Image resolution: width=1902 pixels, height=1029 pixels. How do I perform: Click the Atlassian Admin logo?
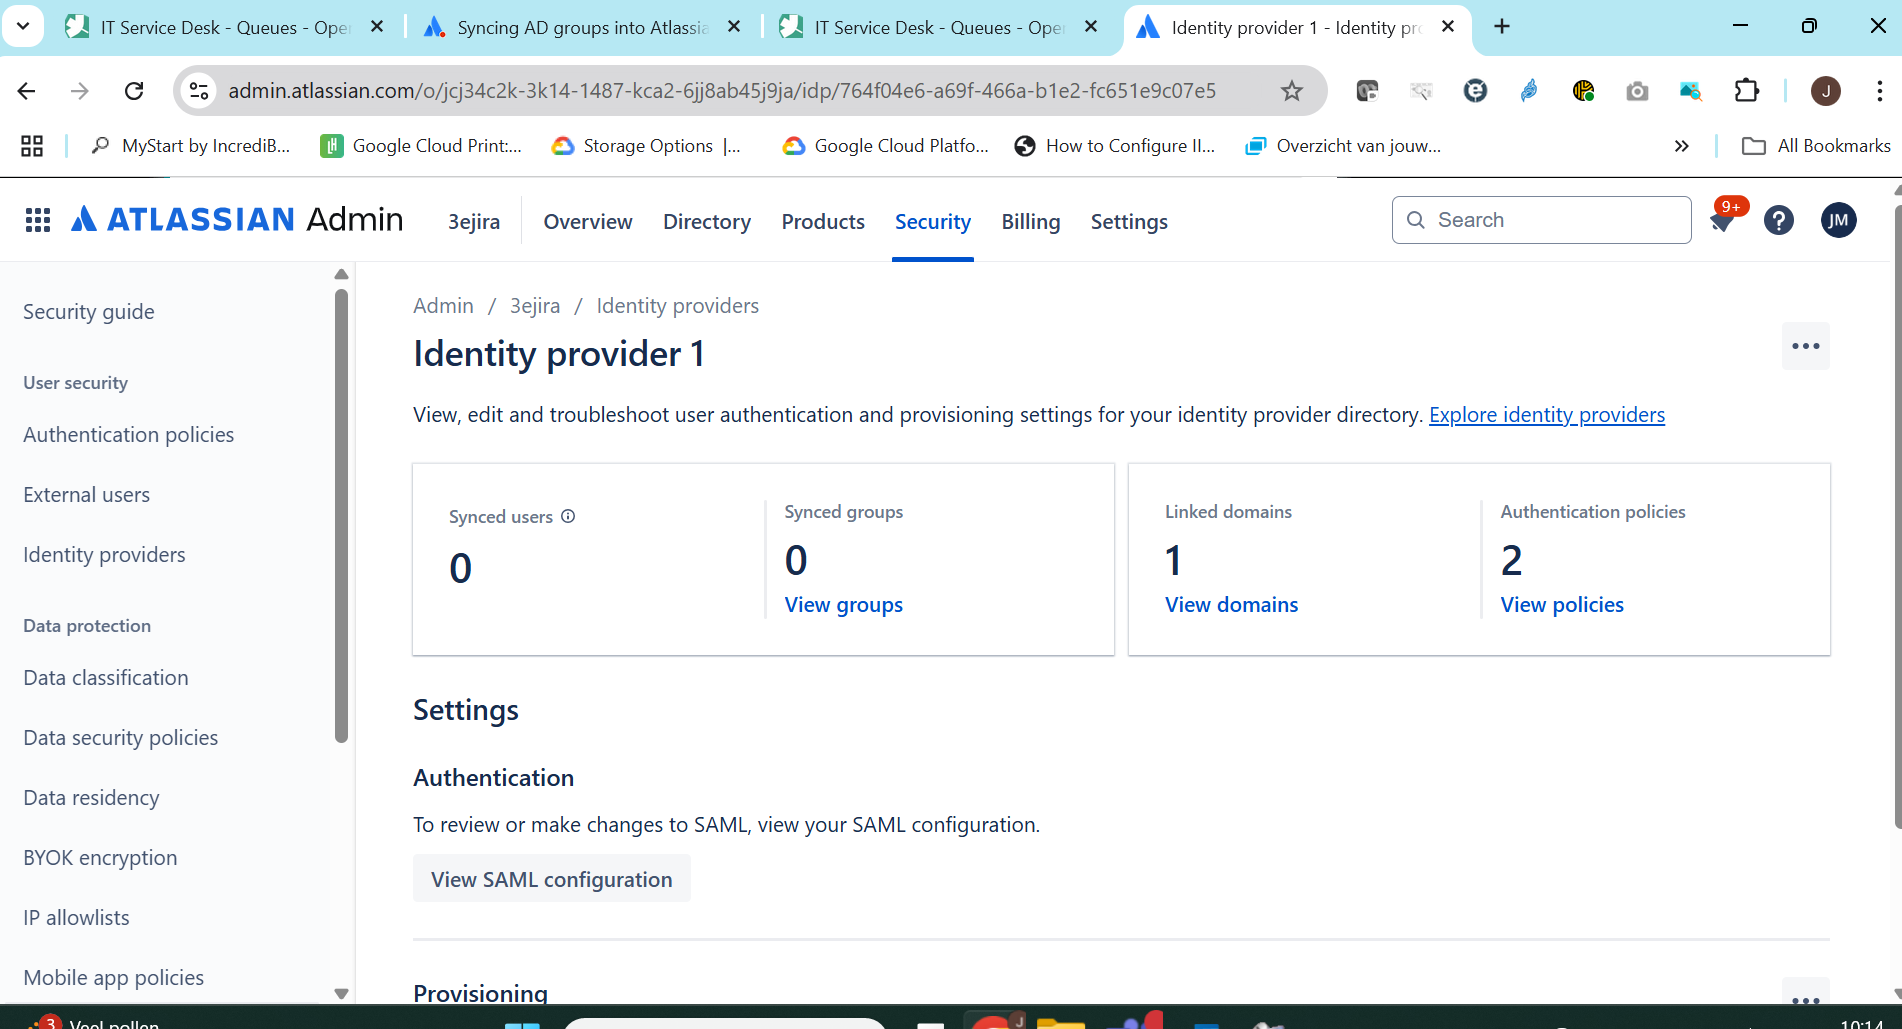tap(237, 218)
